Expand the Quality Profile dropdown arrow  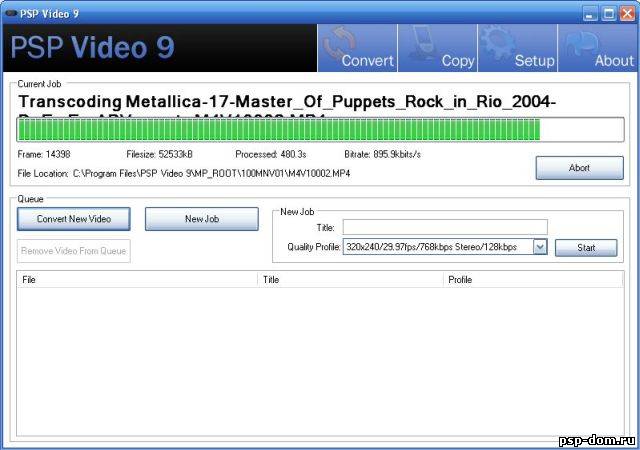click(x=540, y=246)
